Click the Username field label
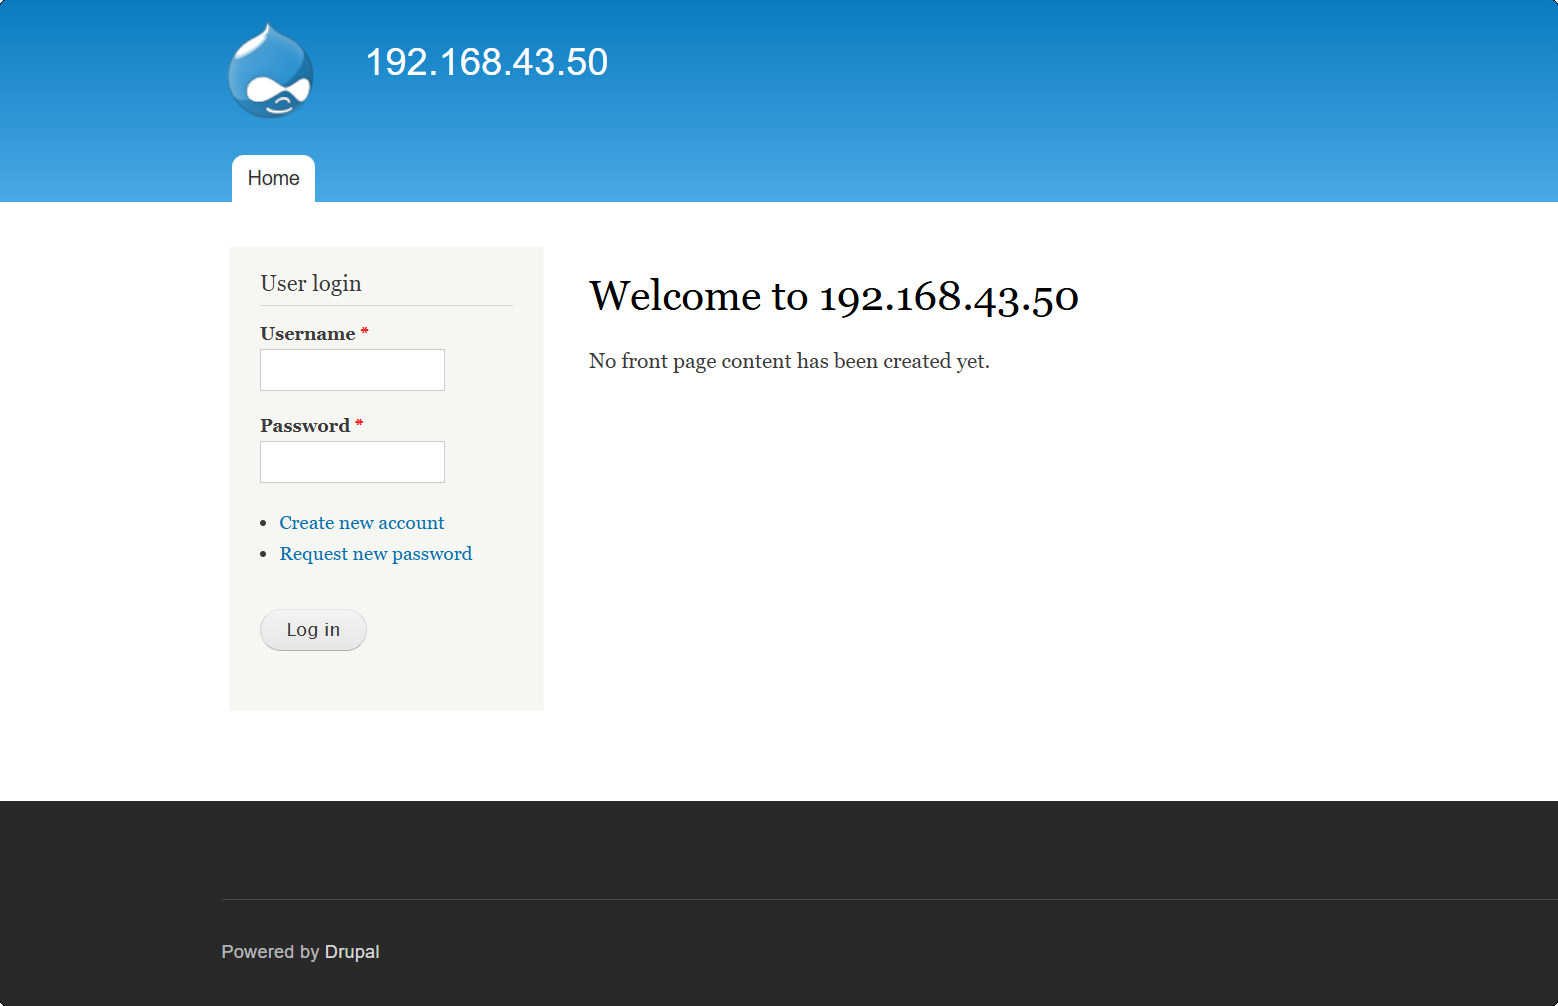 point(307,334)
